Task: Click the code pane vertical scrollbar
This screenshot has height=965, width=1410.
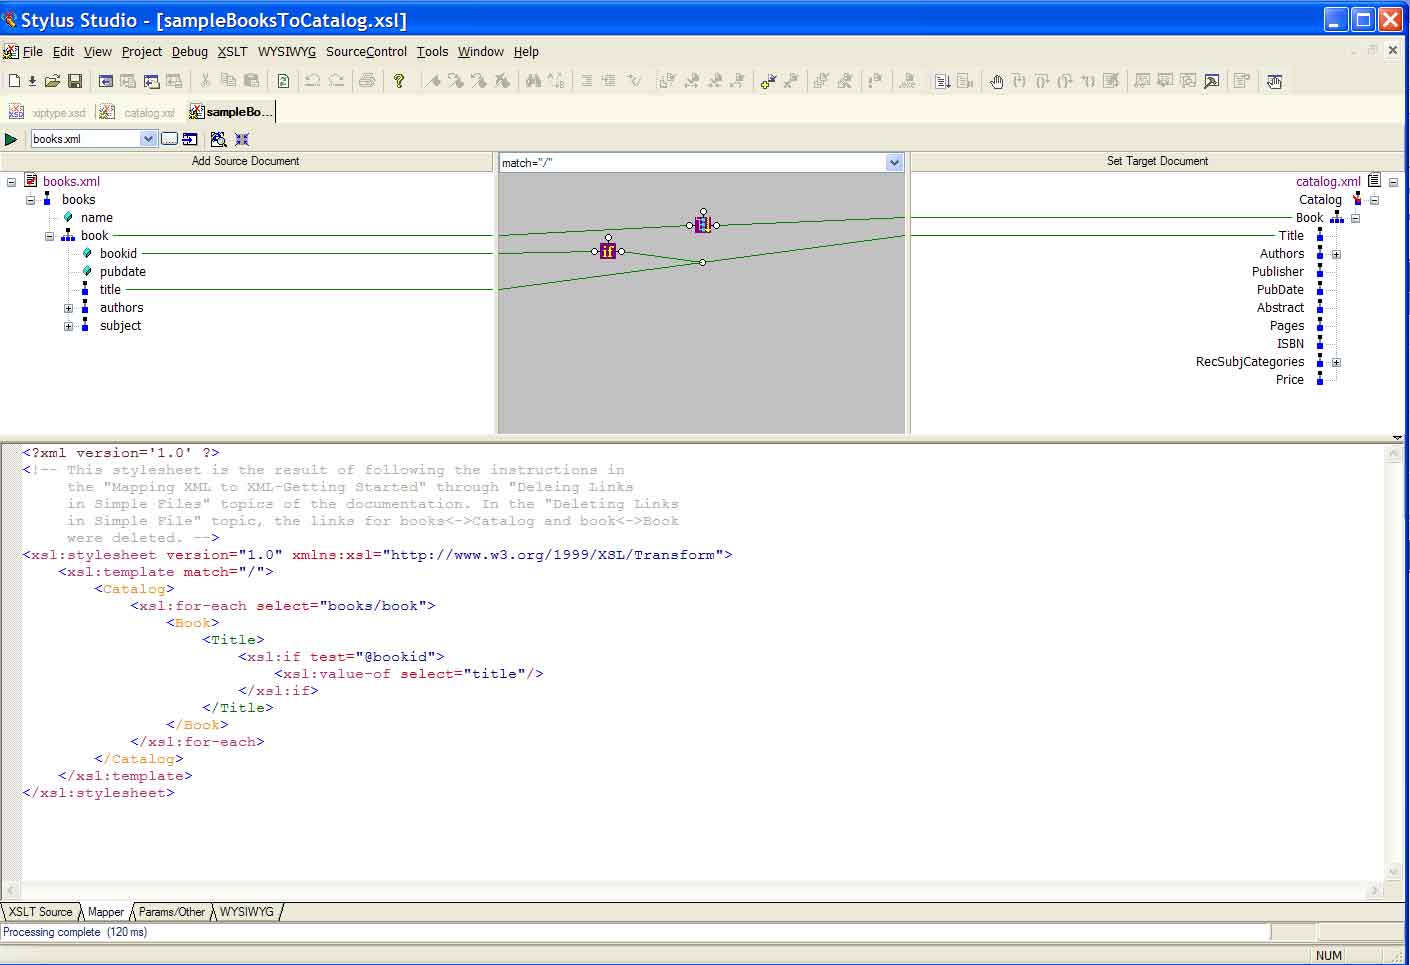Action: pos(1393,660)
